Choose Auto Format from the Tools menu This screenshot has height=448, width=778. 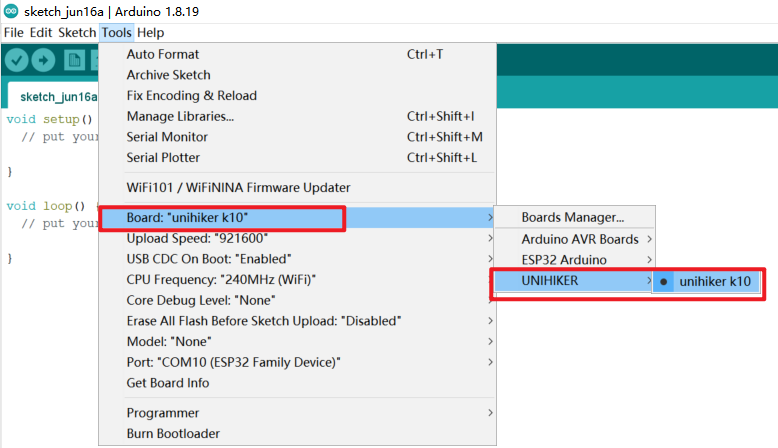[x=297, y=54]
